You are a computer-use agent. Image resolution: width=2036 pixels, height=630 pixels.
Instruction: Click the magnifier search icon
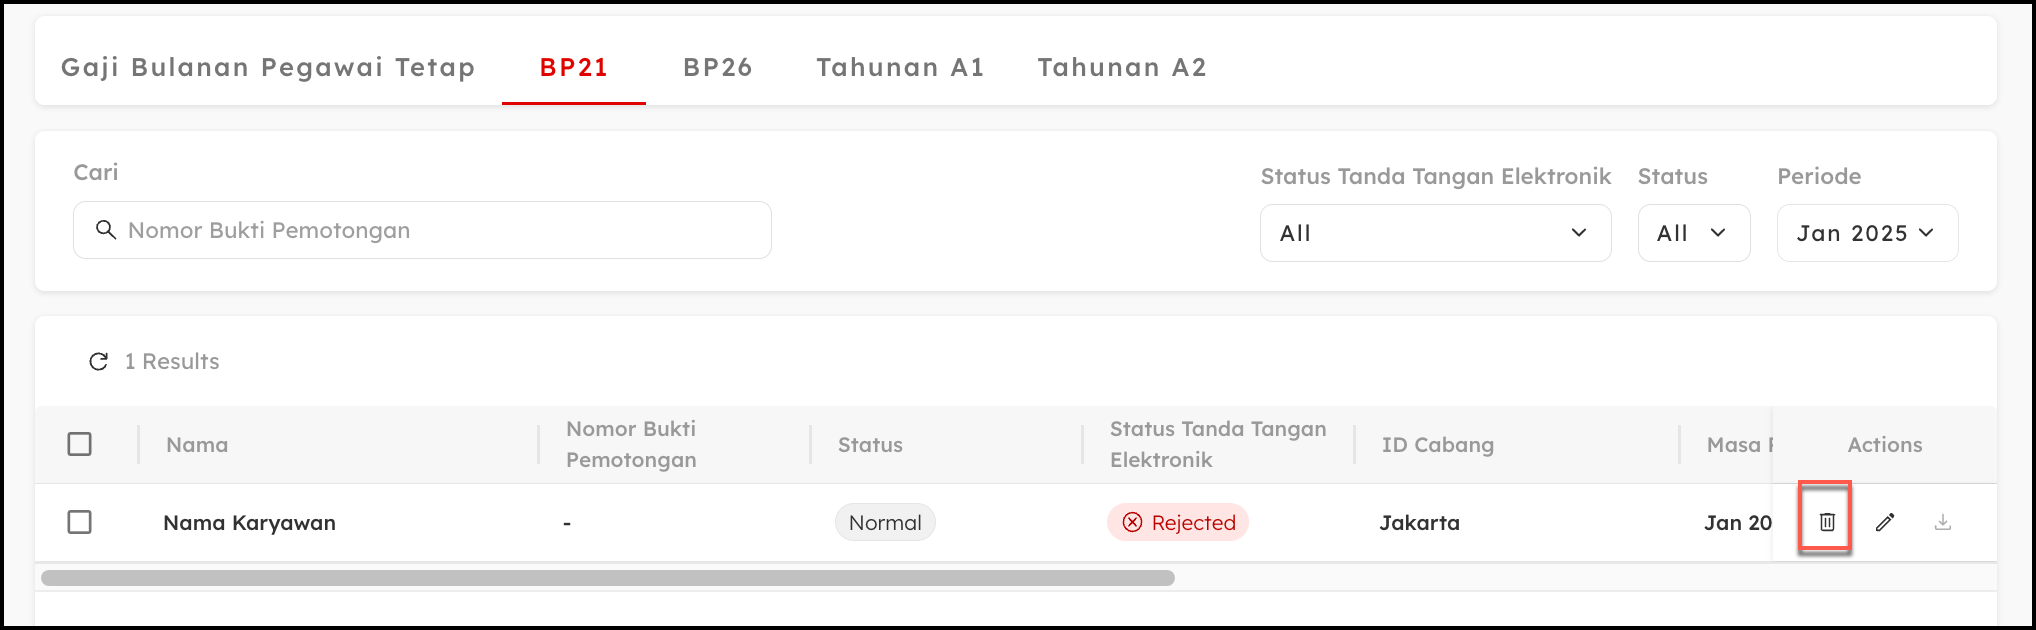105,230
